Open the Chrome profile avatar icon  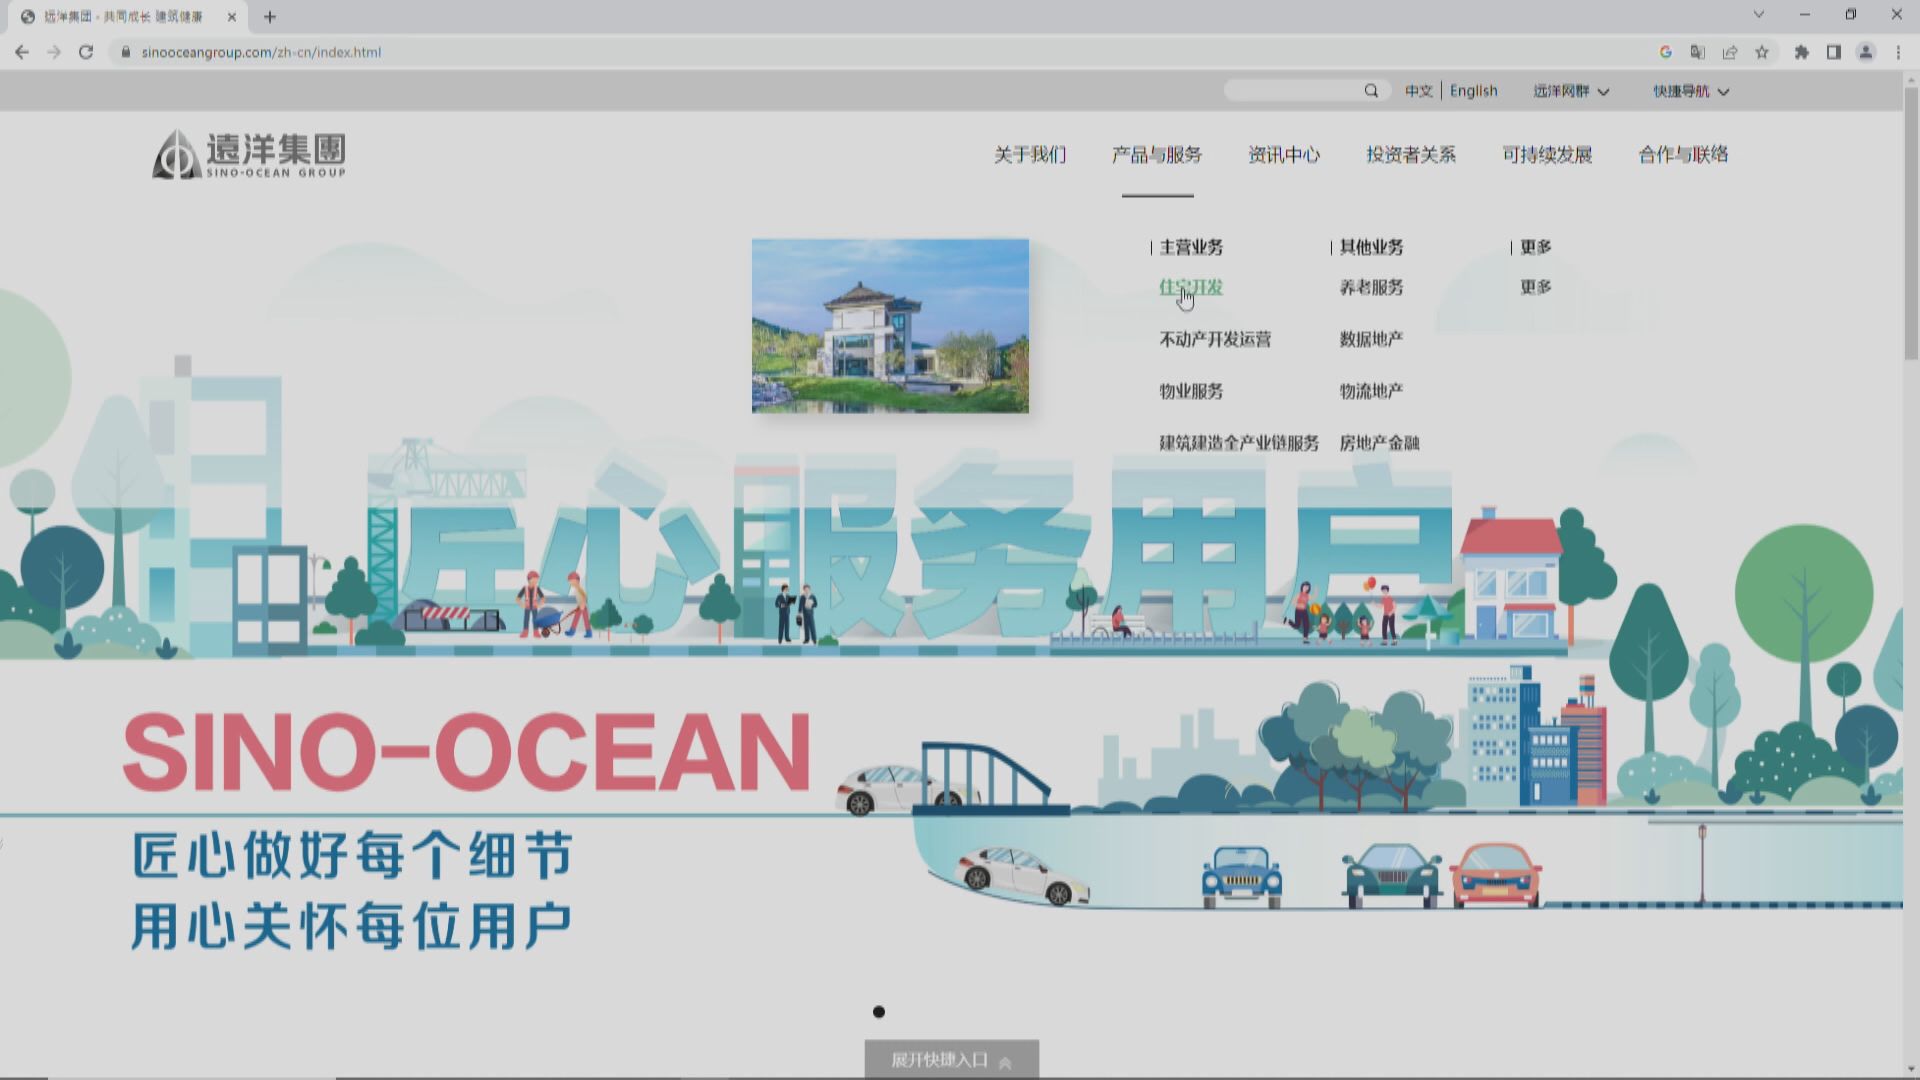coord(1866,52)
